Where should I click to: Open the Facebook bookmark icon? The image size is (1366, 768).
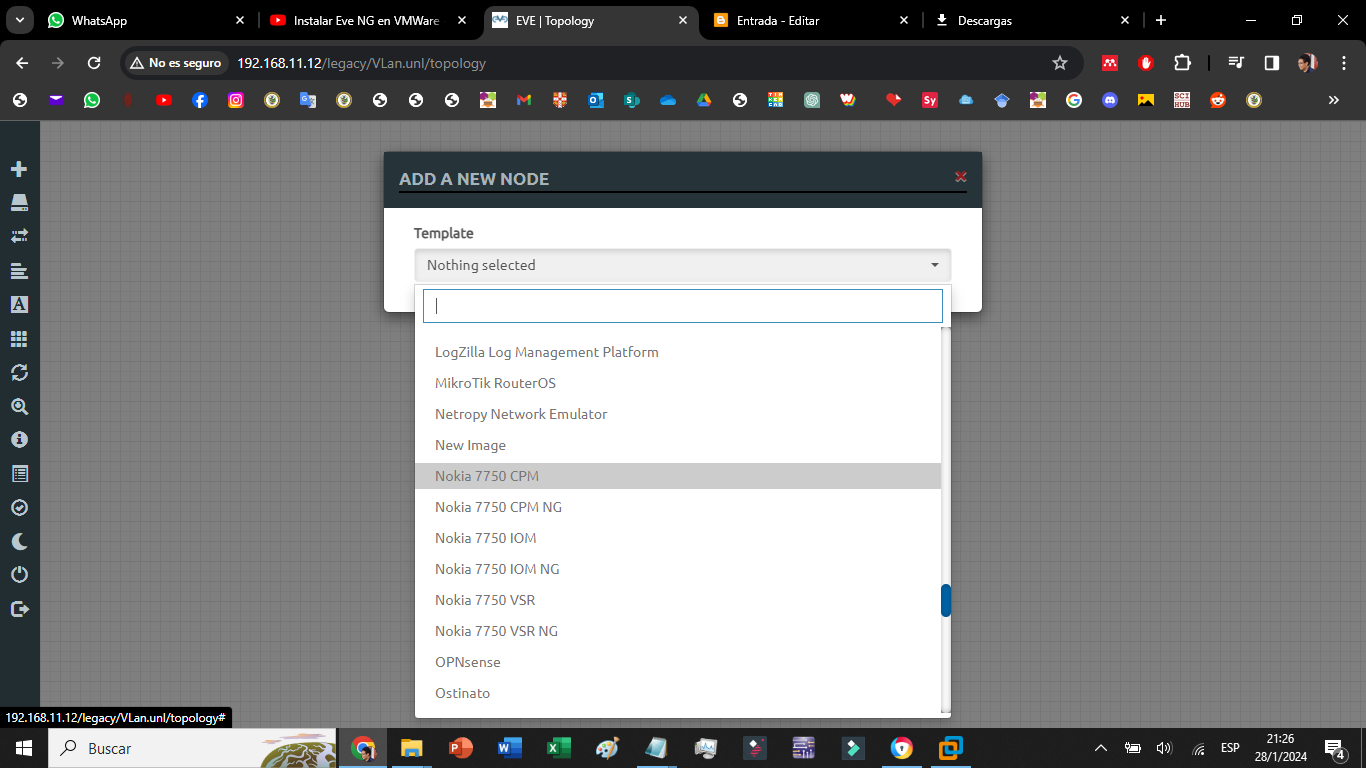coord(200,100)
